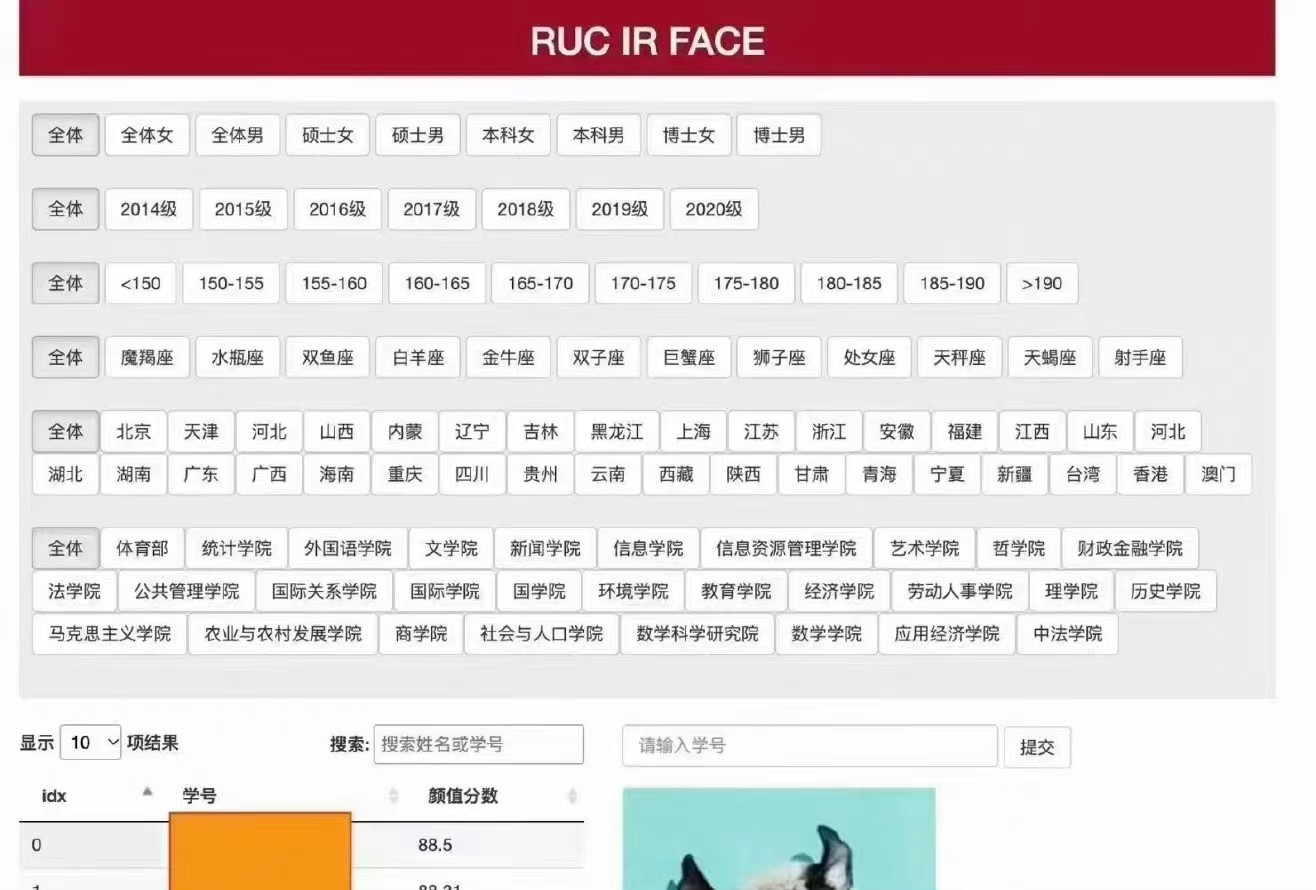Filter heights by the 170-175 range
Viewport: 1316px width, 890px height.
[x=643, y=283]
